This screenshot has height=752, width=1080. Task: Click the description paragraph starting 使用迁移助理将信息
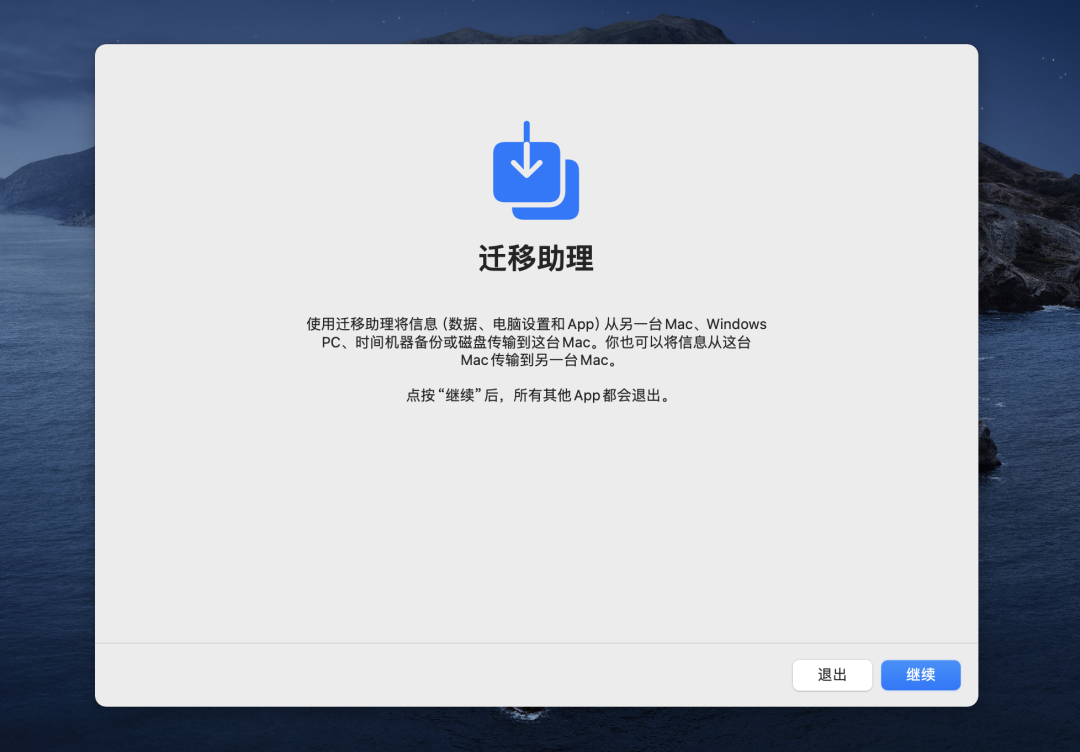536,342
